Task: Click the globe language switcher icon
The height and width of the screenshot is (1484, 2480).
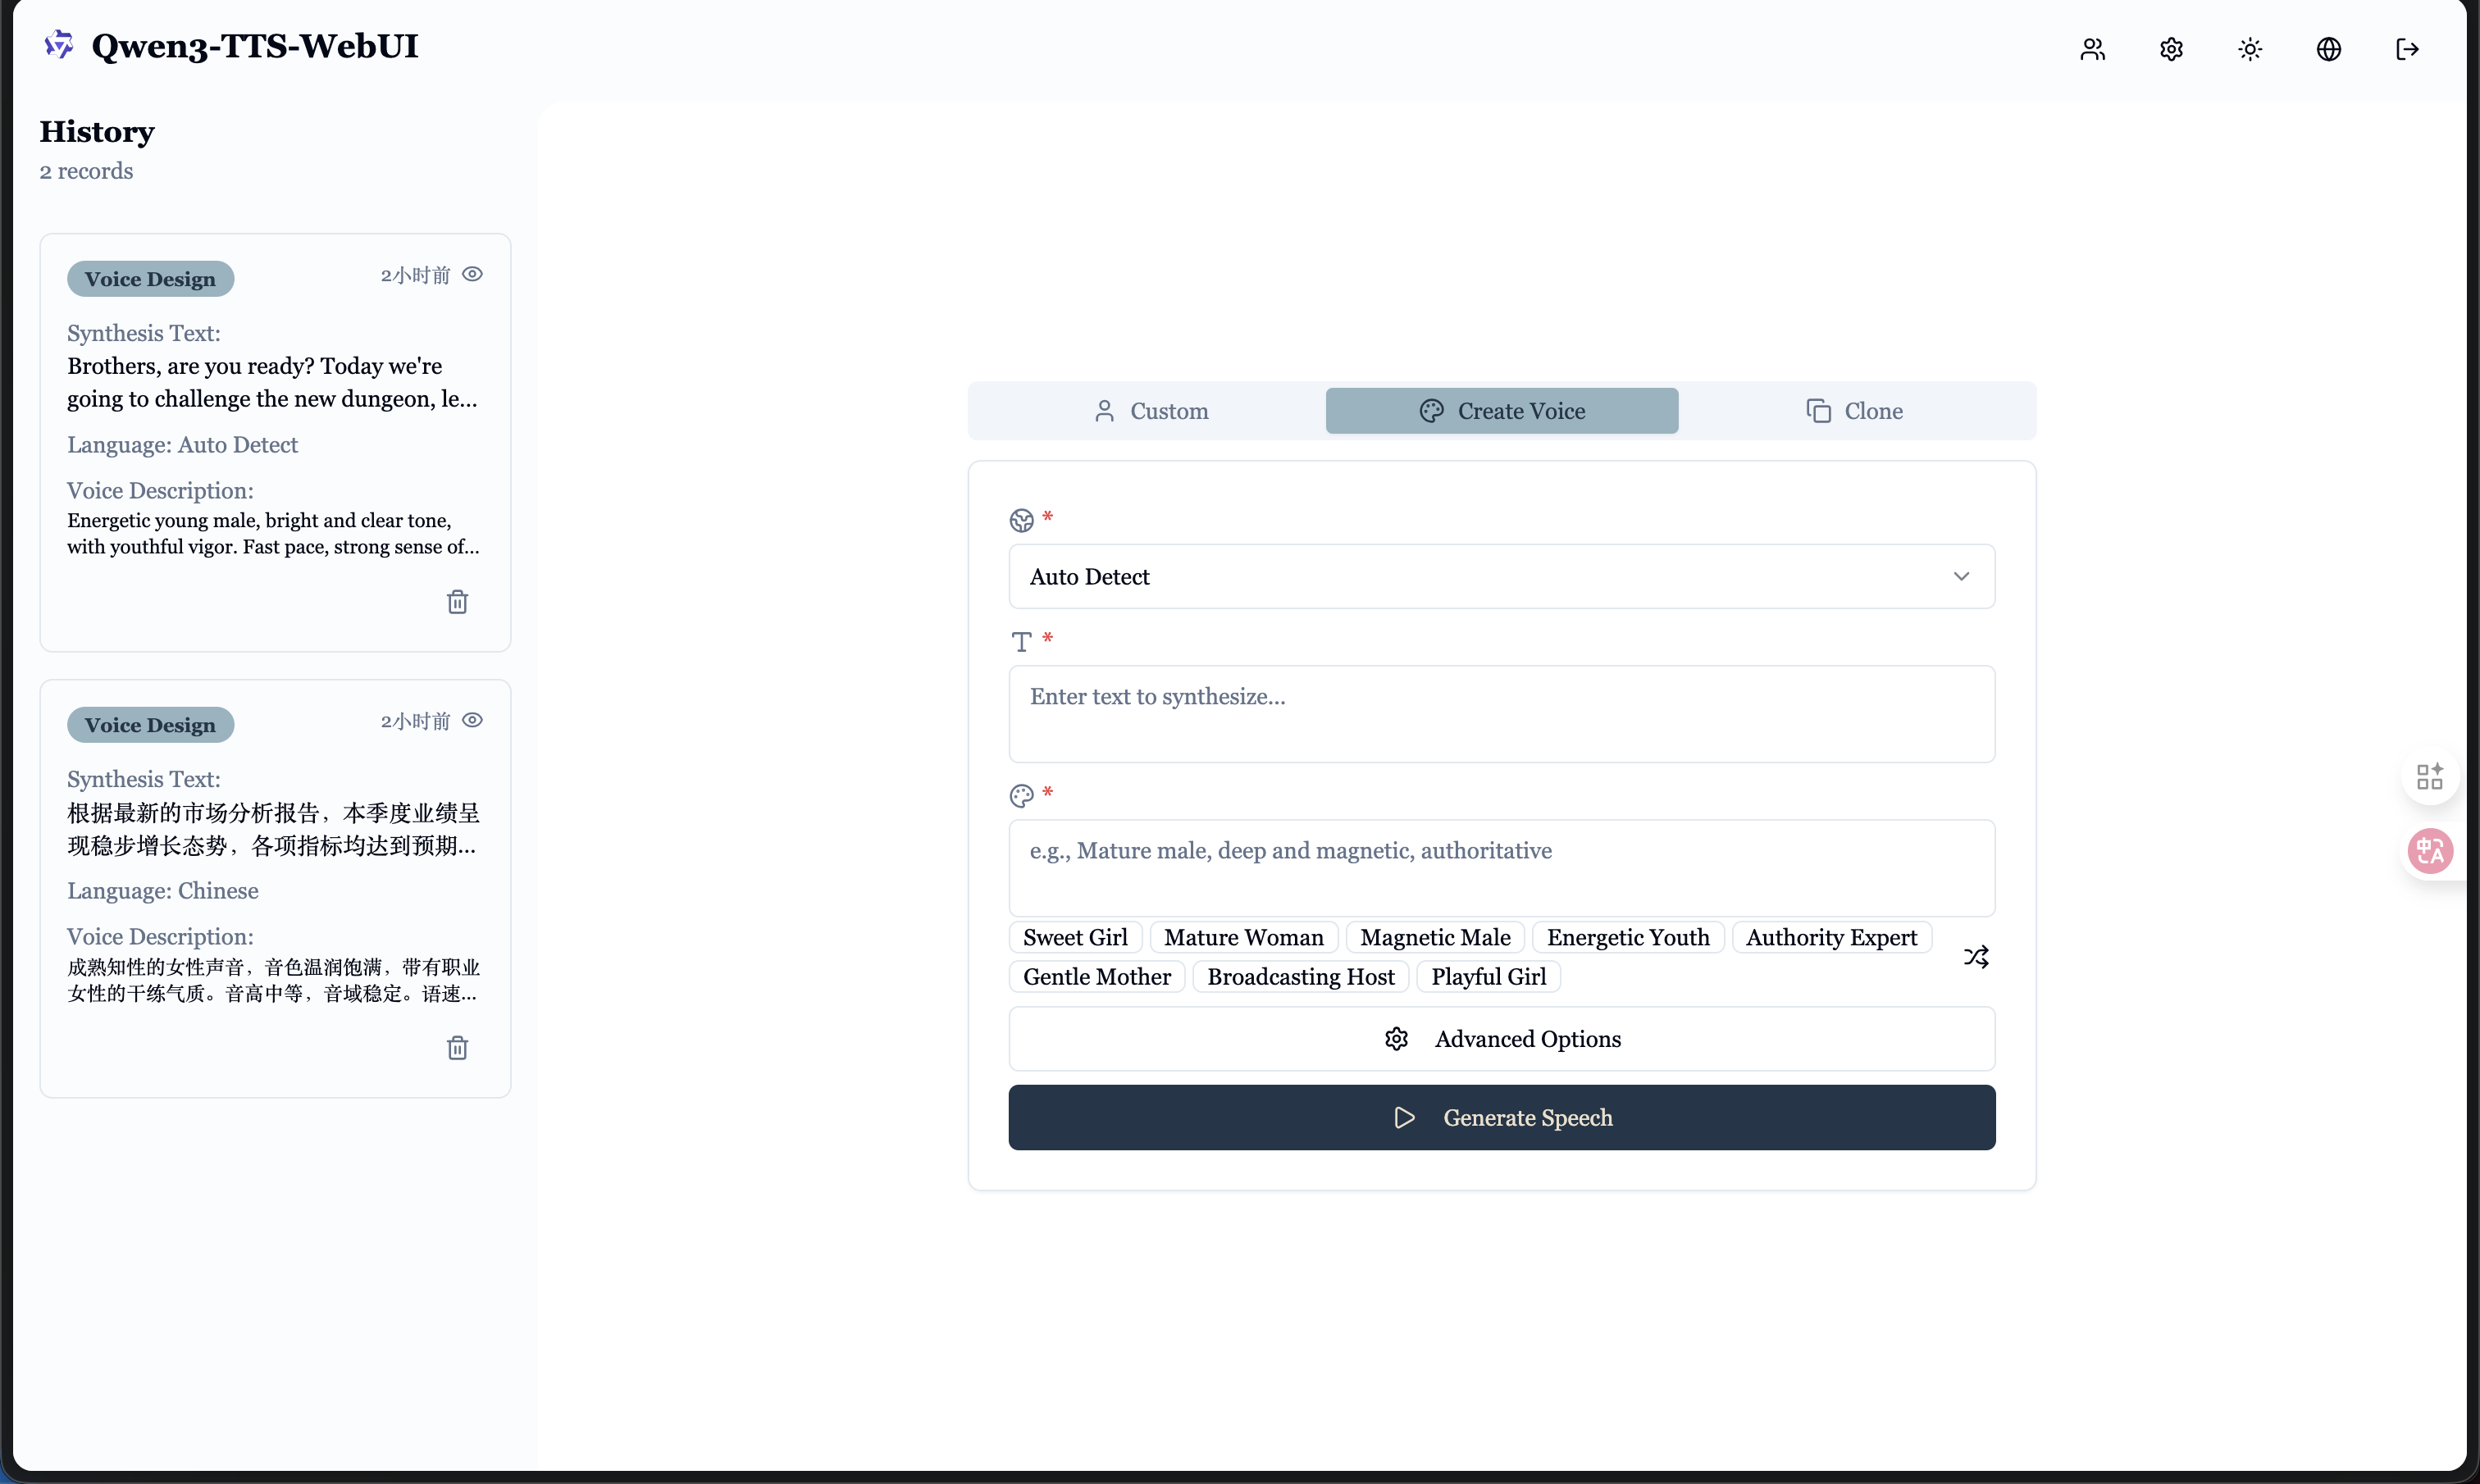Action: [x=2328, y=49]
